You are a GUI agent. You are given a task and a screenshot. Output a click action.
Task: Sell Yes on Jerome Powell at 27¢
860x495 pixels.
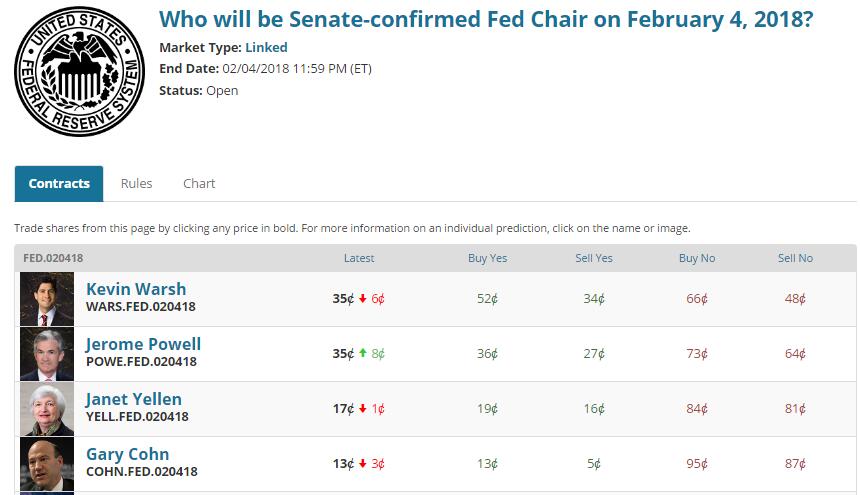(594, 354)
